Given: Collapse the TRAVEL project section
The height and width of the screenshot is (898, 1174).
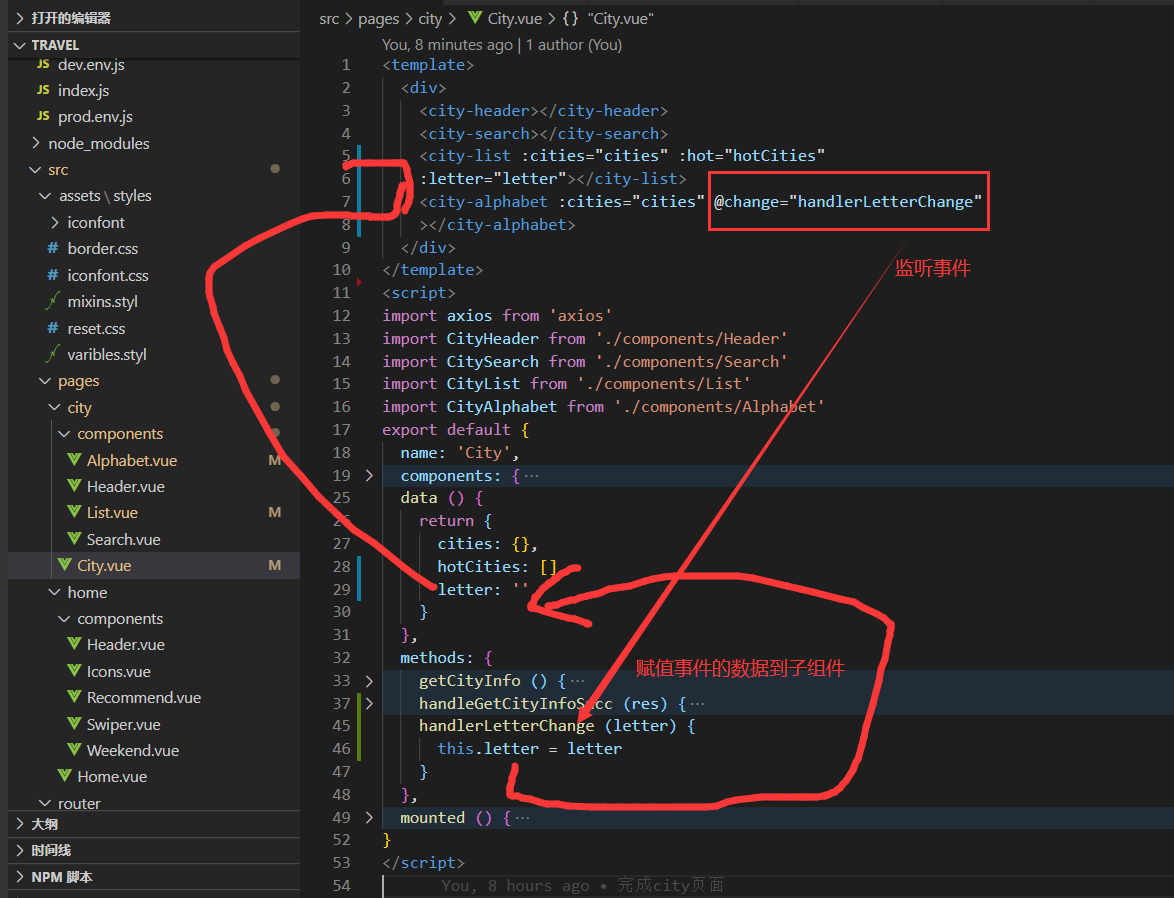Looking at the screenshot, I should (x=20, y=45).
